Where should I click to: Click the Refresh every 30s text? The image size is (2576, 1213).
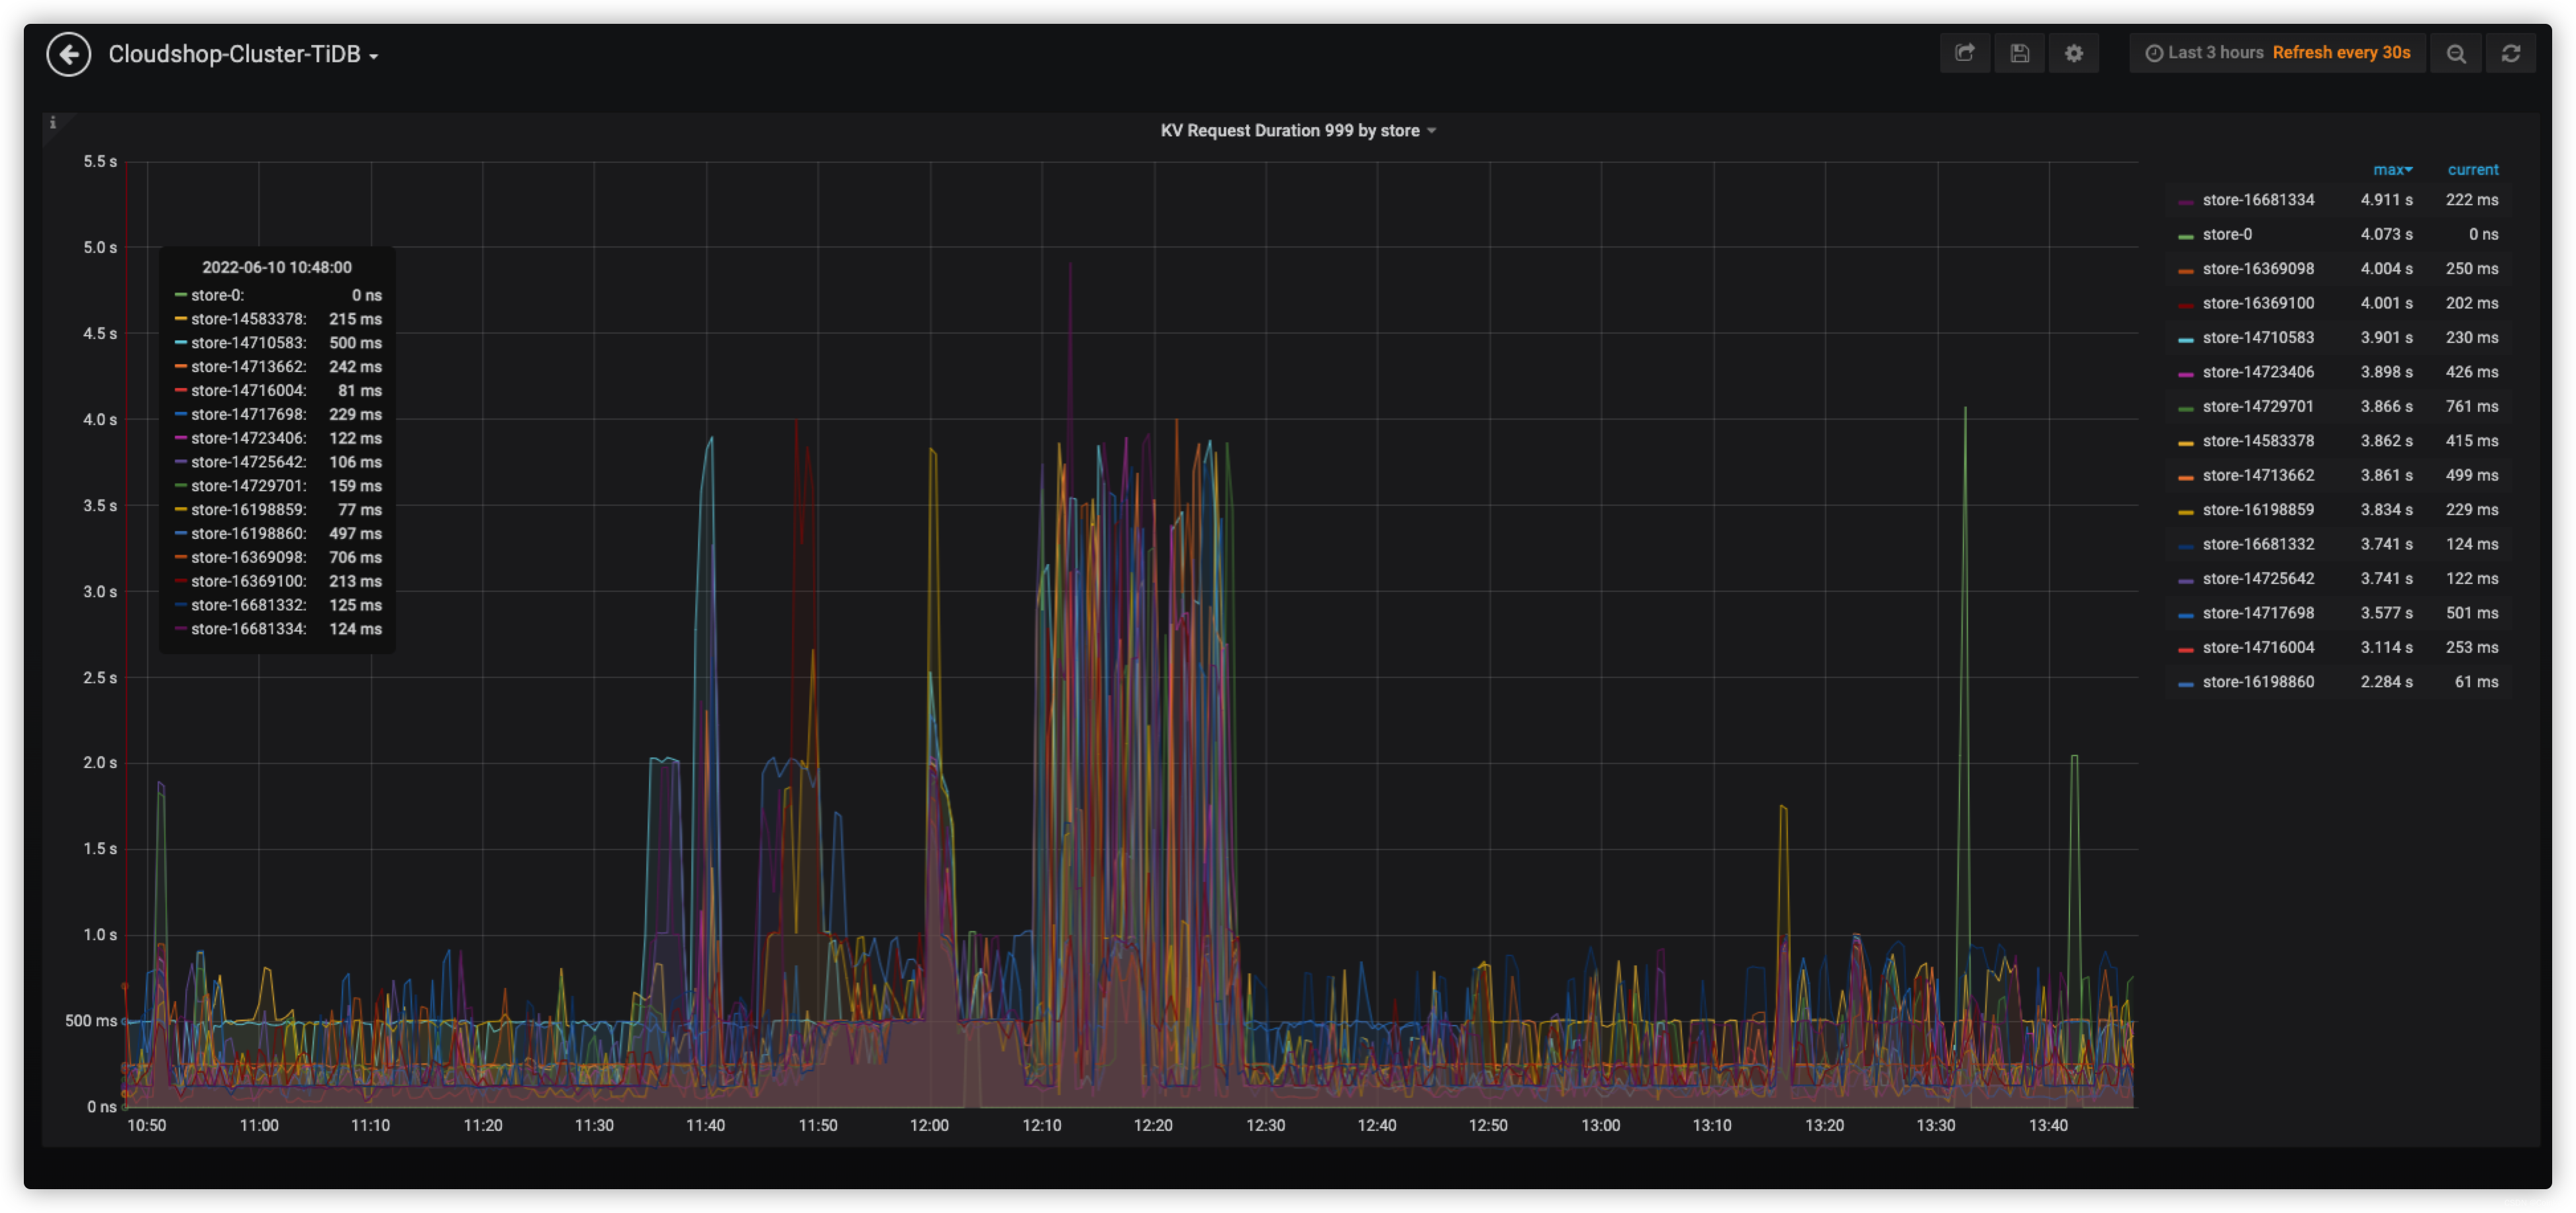point(2341,53)
